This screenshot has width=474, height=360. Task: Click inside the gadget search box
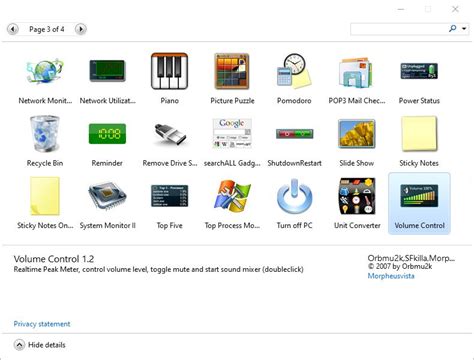tap(398, 29)
